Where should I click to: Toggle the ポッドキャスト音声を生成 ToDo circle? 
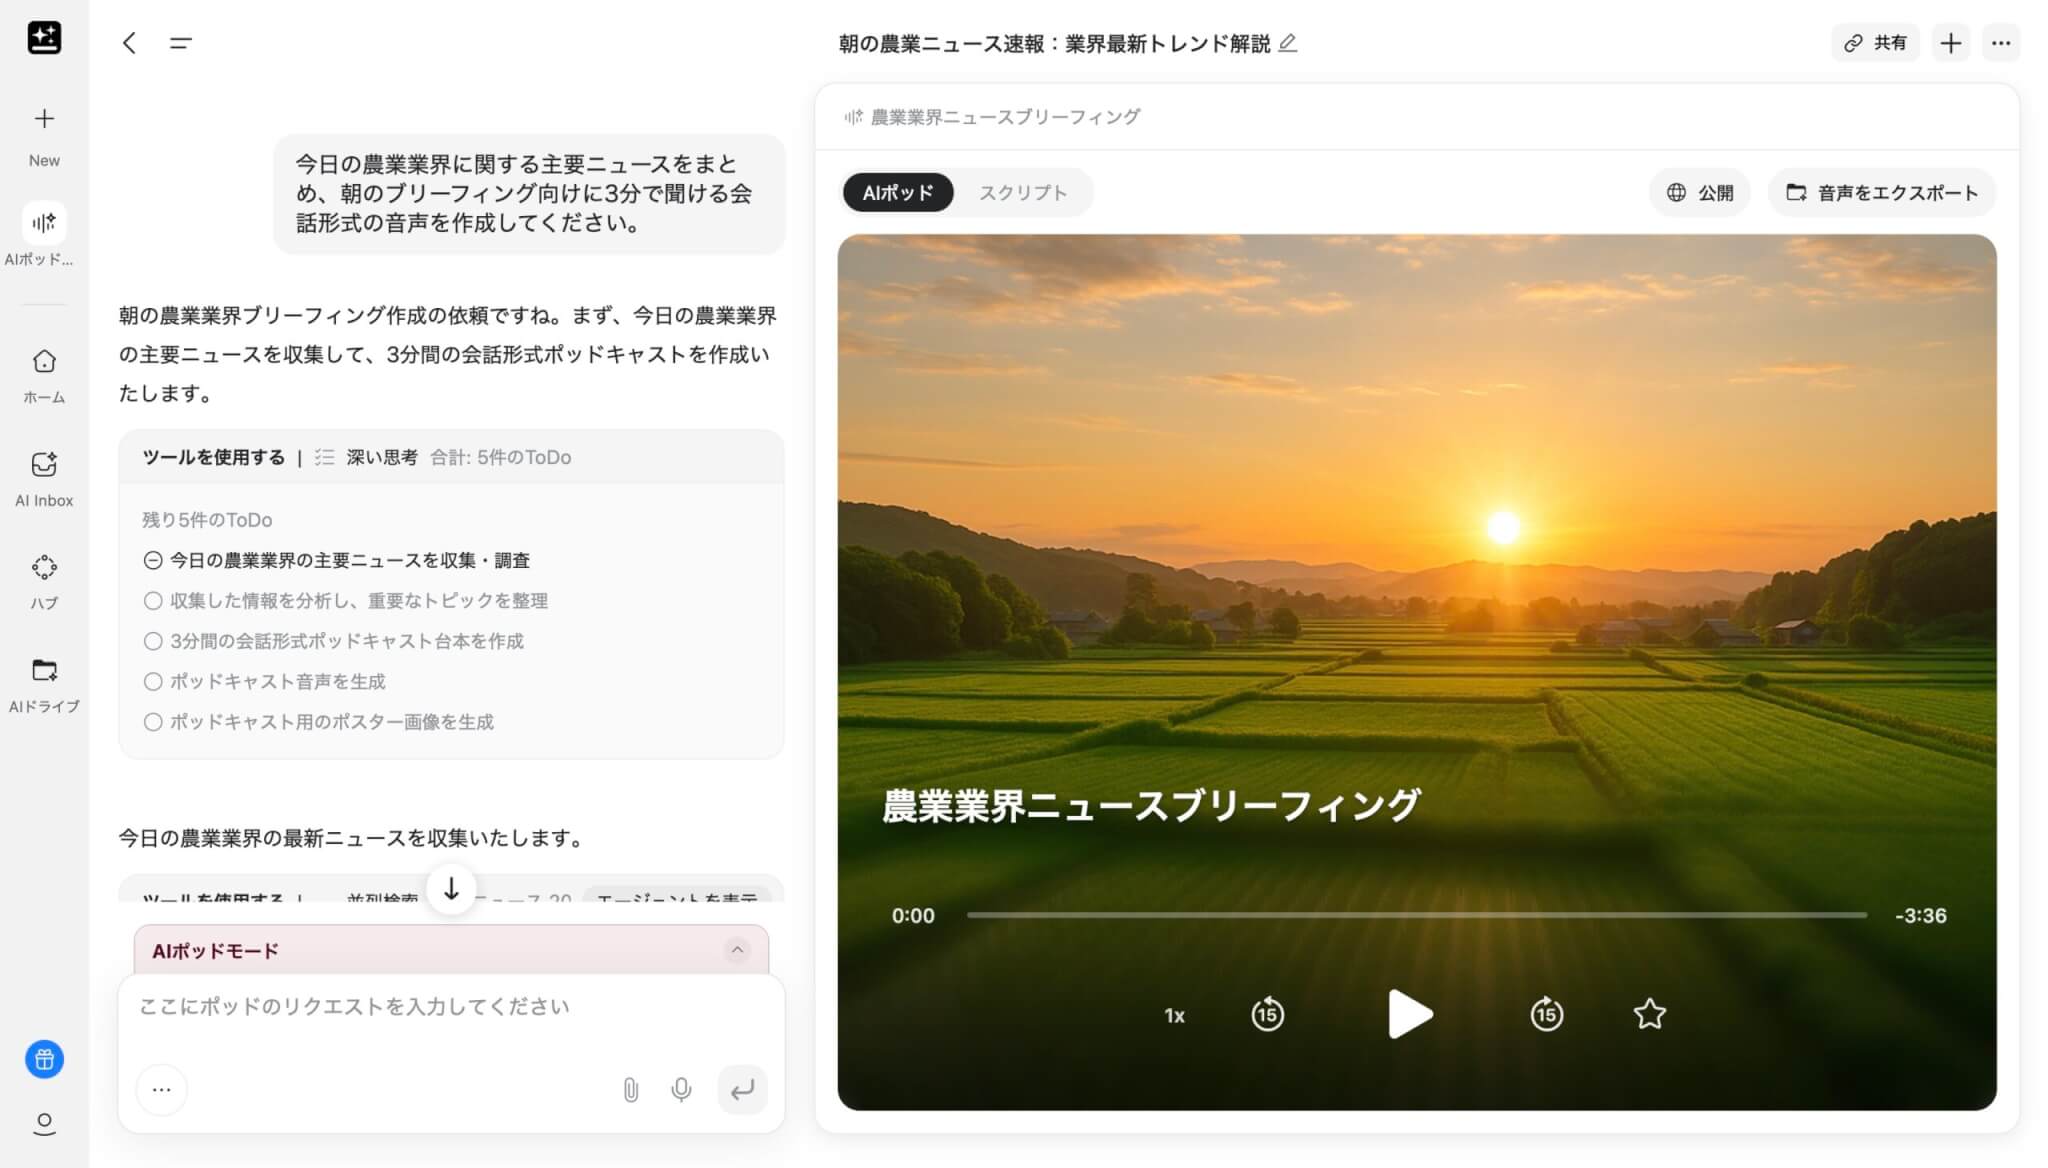[153, 682]
